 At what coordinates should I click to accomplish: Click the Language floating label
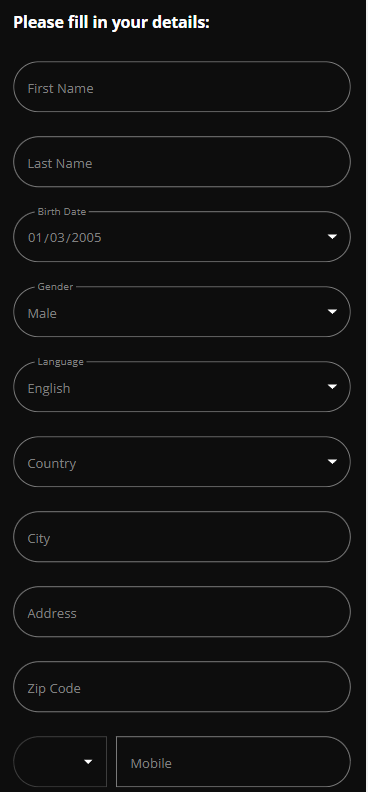click(x=61, y=362)
